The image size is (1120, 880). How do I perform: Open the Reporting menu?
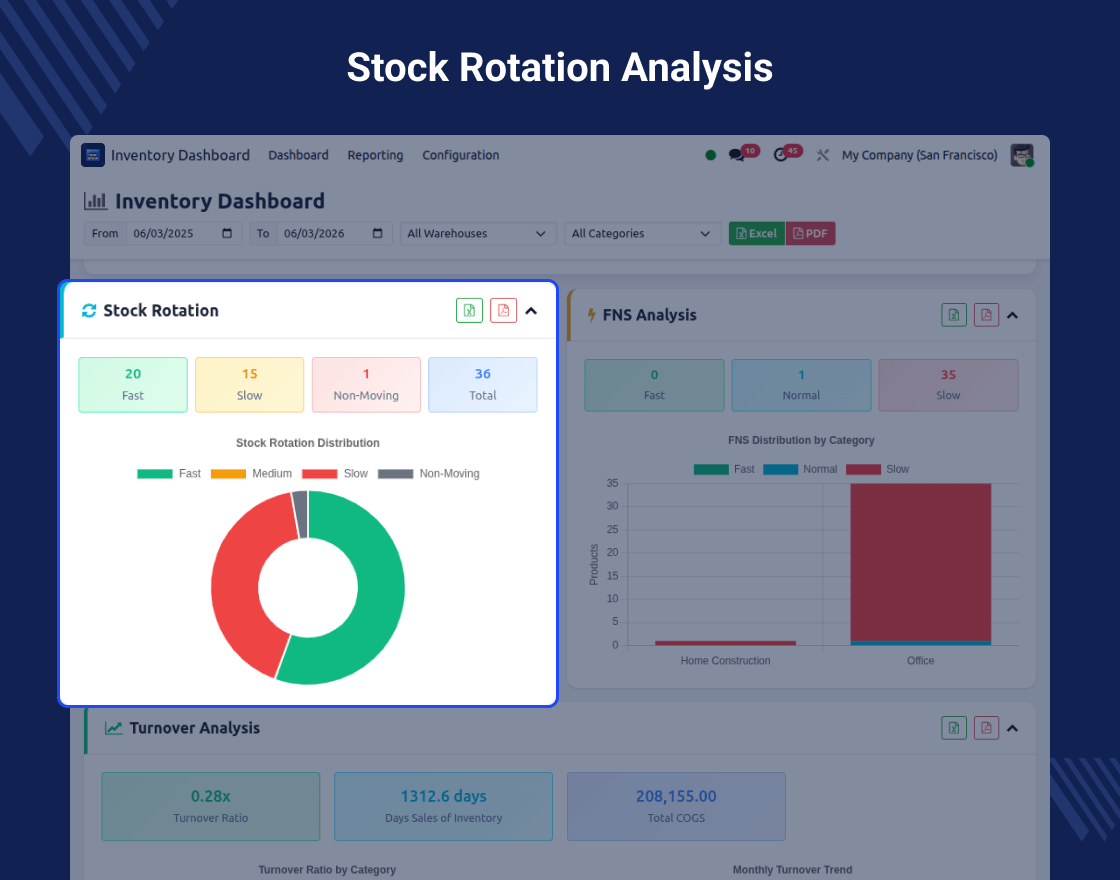(375, 155)
